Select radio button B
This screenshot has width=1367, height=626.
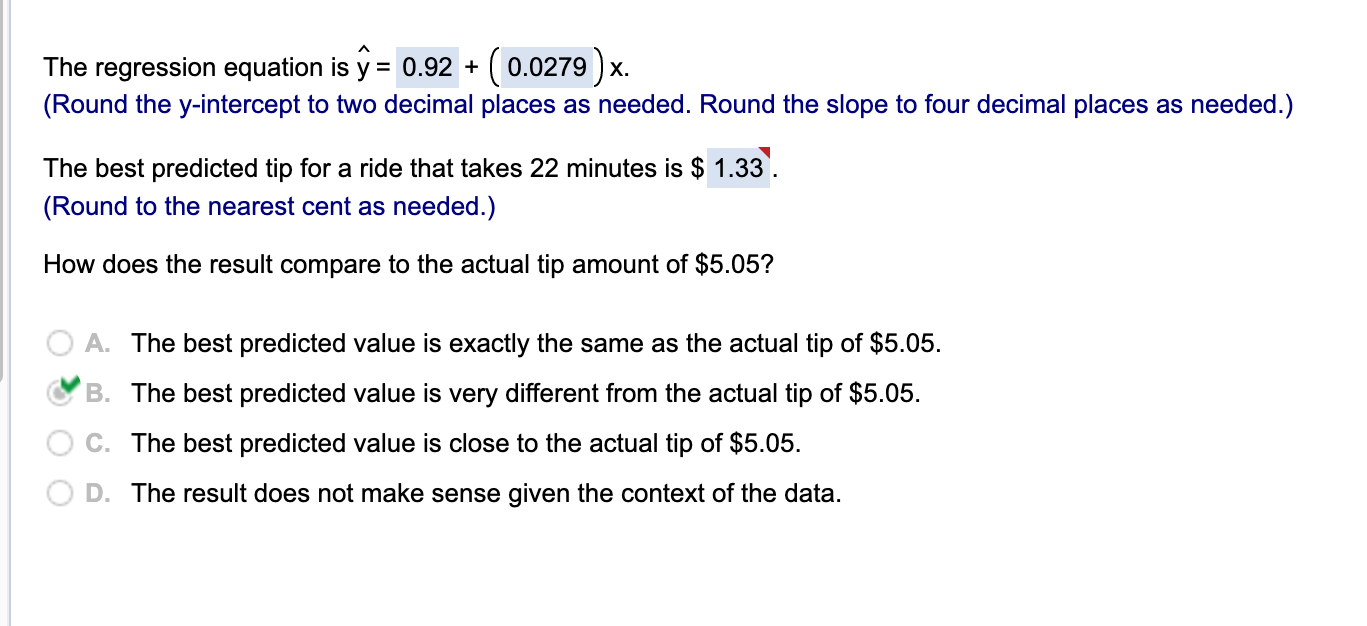tap(60, 393)
